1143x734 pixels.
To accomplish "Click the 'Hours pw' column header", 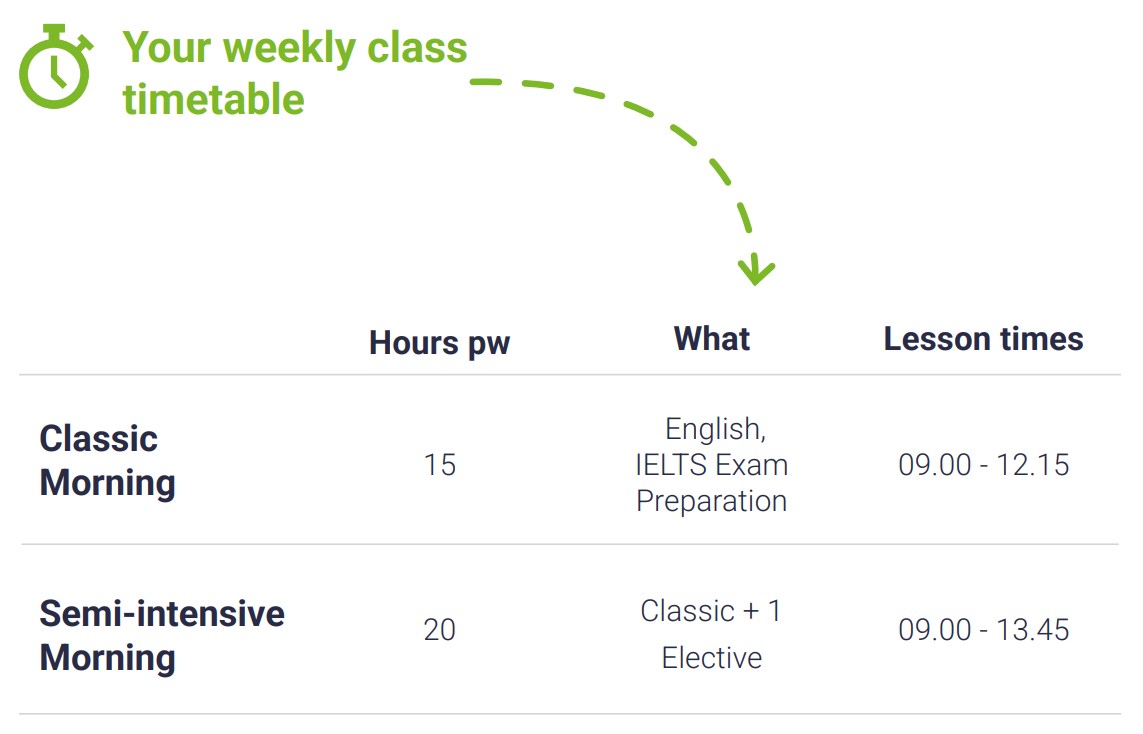I will [439, 343].
